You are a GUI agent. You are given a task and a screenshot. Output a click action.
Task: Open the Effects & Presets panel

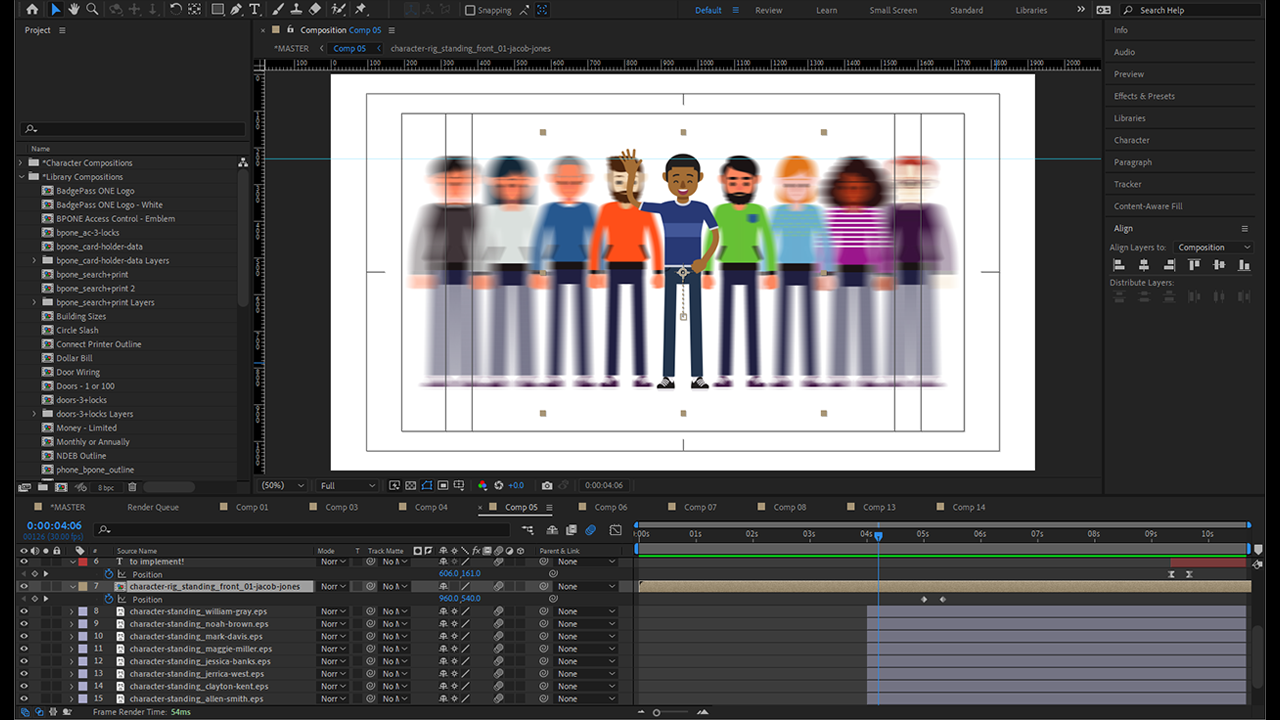click(x=1144, y=96)
